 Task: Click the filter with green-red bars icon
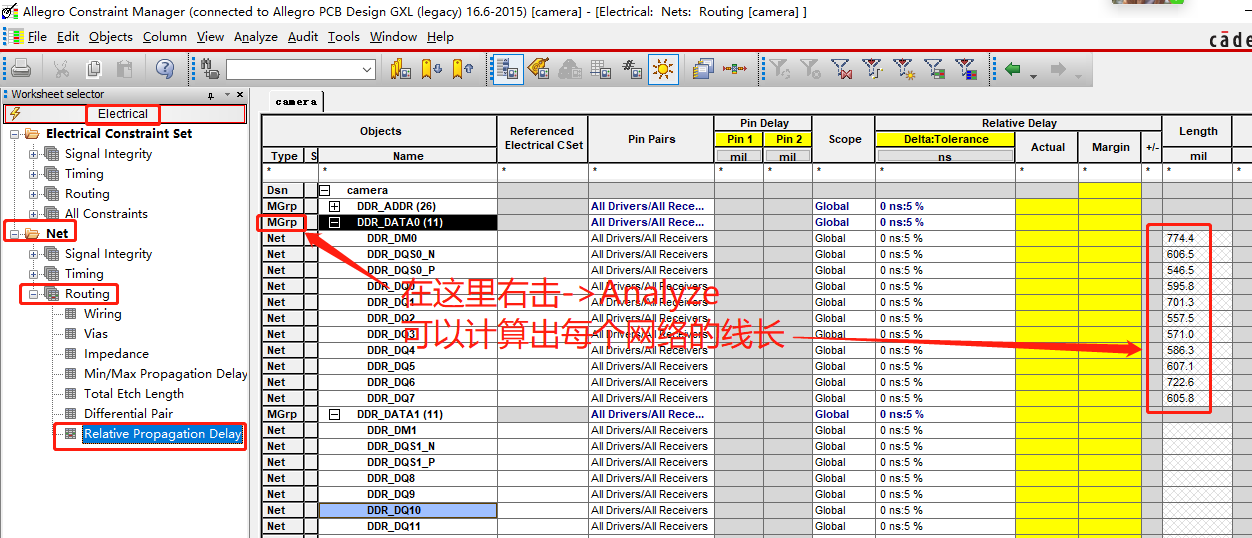click(x=935, y=69)
